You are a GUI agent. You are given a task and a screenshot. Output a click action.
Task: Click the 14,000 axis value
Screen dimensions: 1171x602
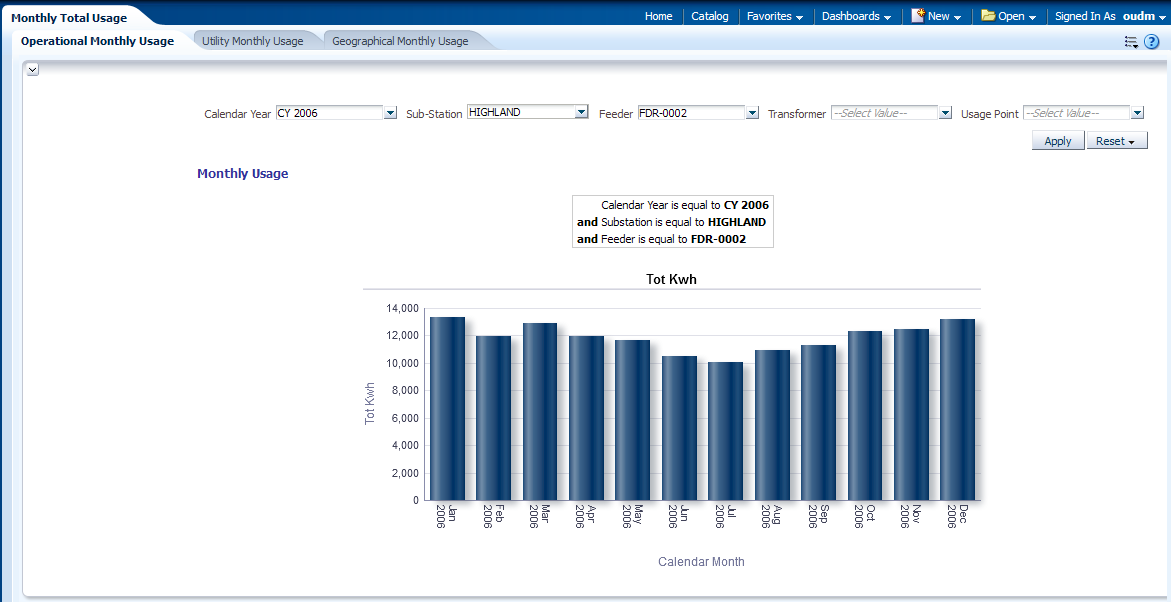tap(402, 308)
